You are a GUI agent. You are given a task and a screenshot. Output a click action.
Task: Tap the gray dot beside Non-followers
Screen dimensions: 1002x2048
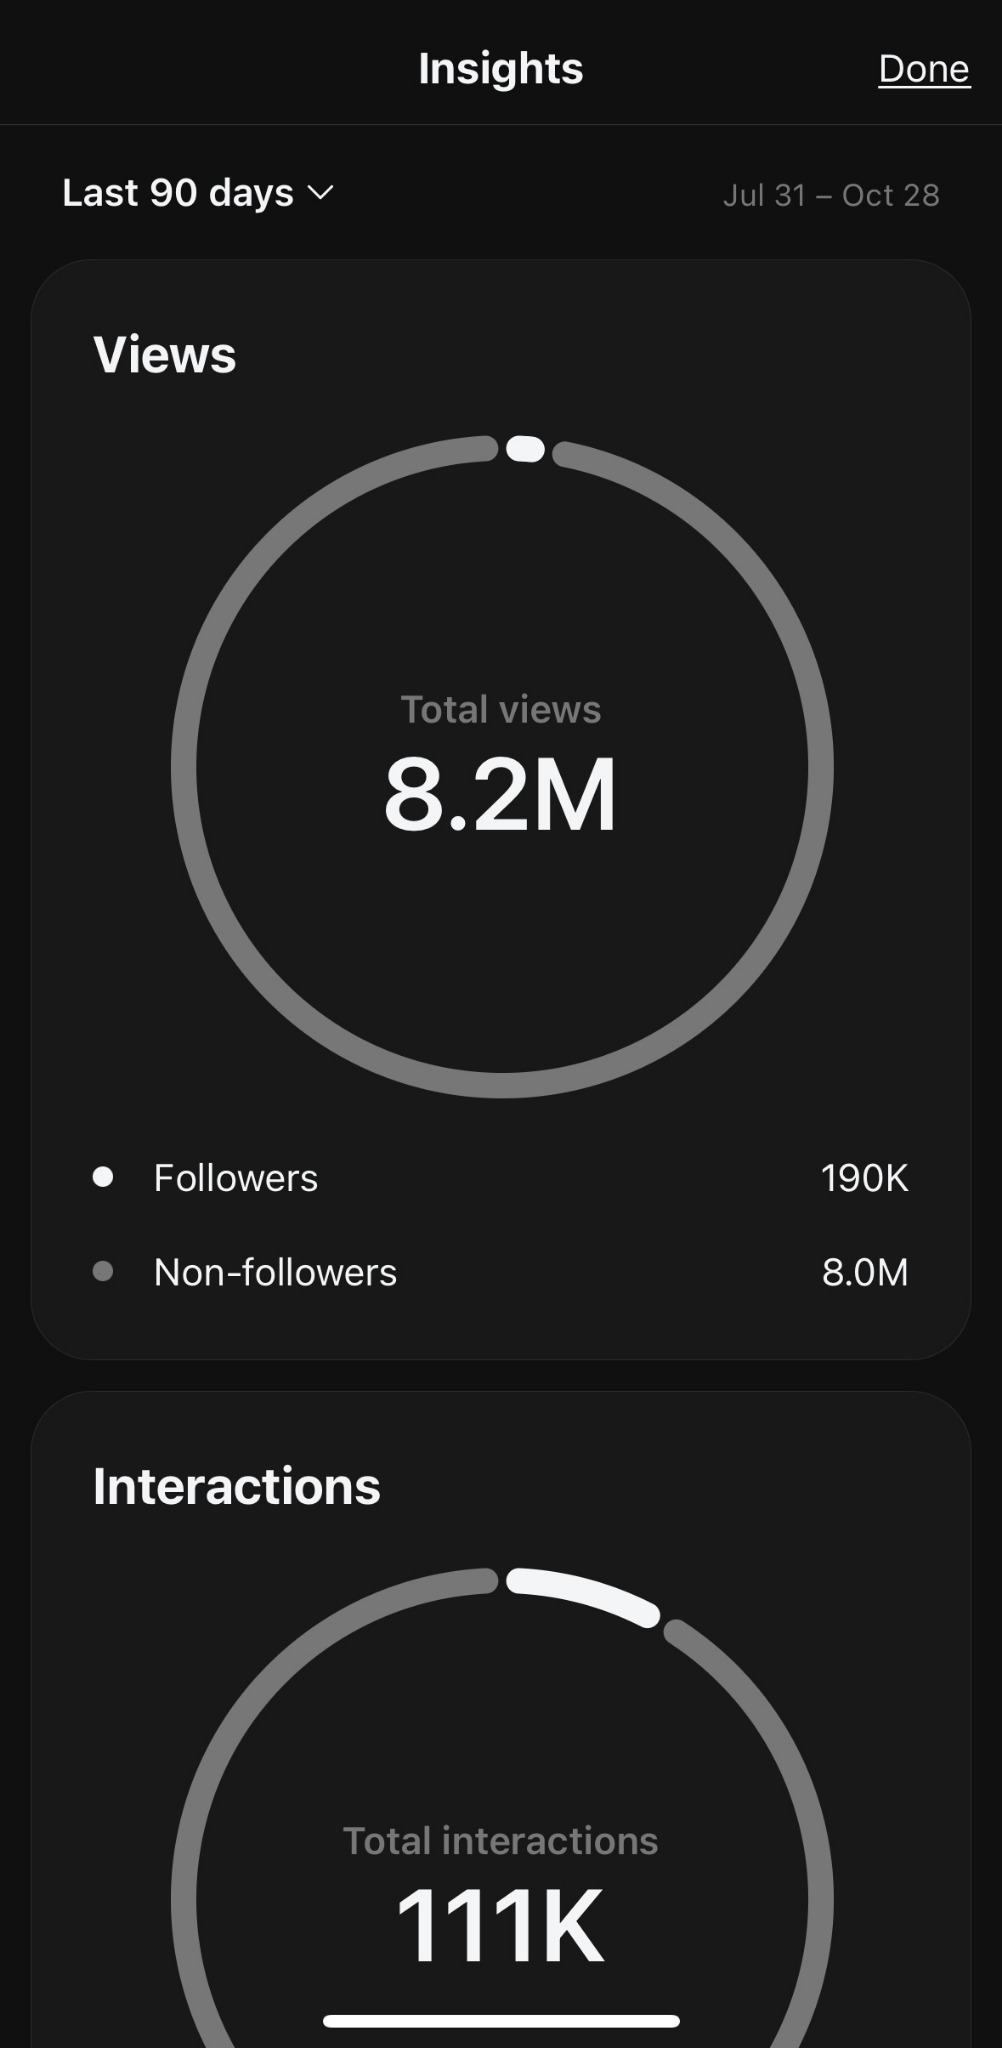pyautogui.click(x=103, y=1271)
